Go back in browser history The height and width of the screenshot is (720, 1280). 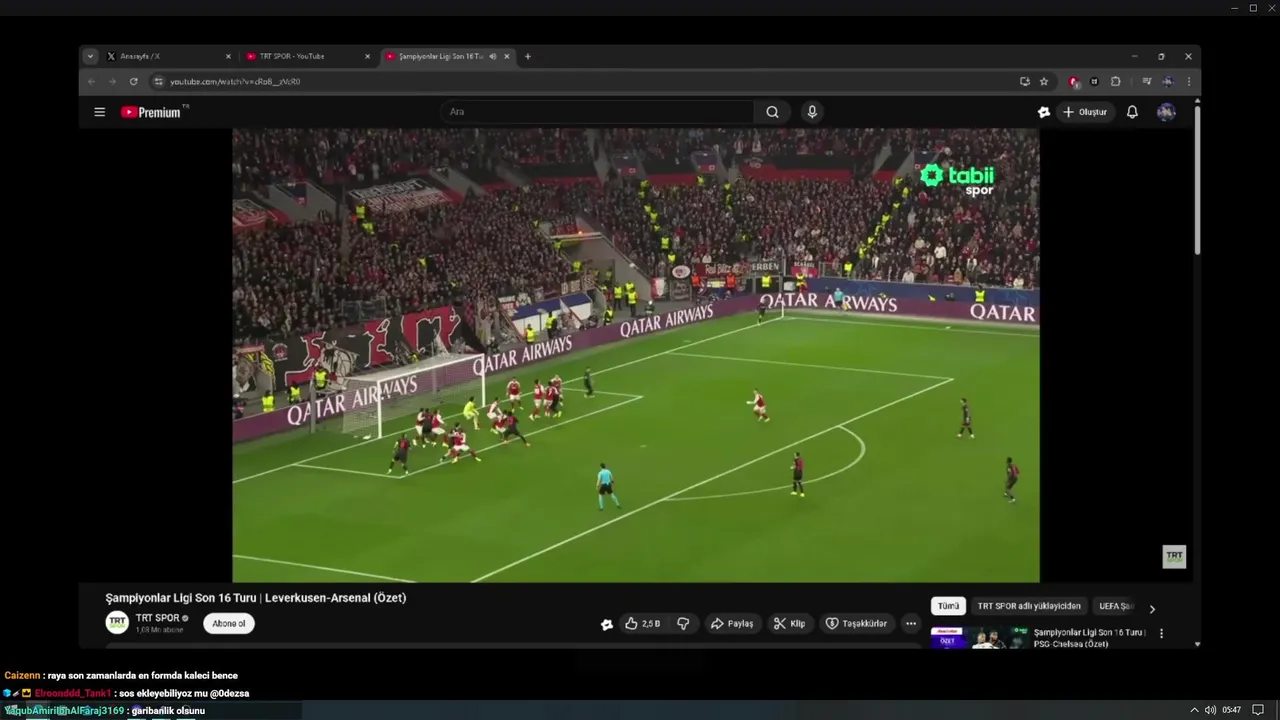(91, 82)
